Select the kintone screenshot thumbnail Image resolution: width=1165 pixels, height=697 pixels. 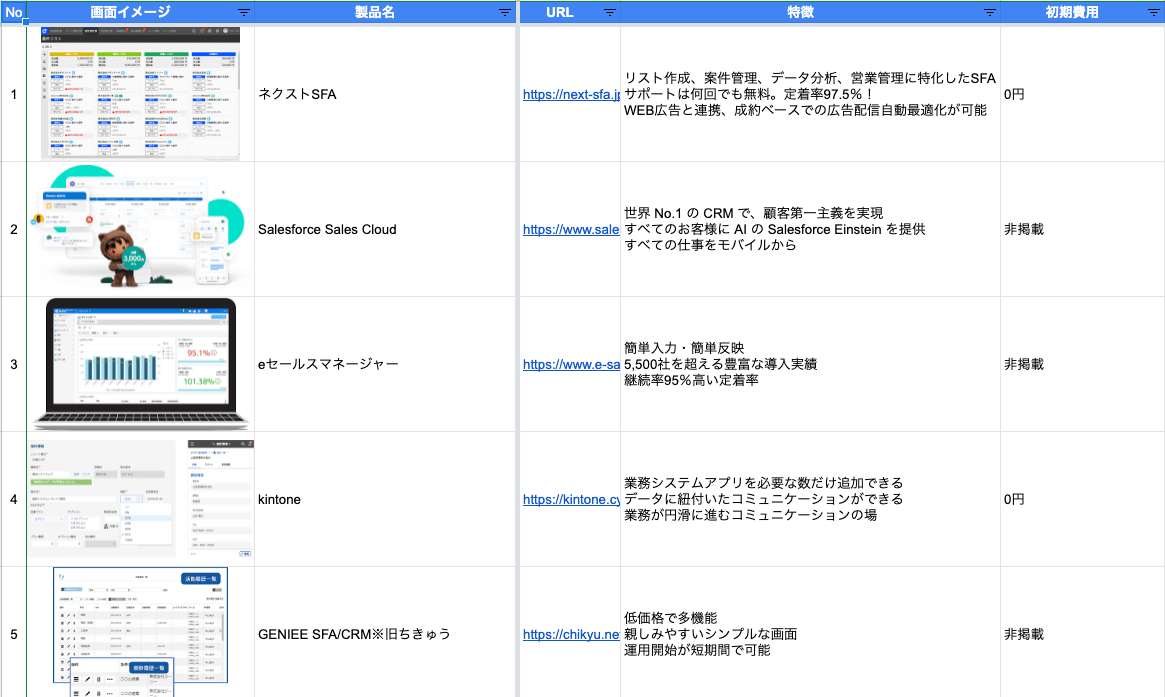point(141,499)
